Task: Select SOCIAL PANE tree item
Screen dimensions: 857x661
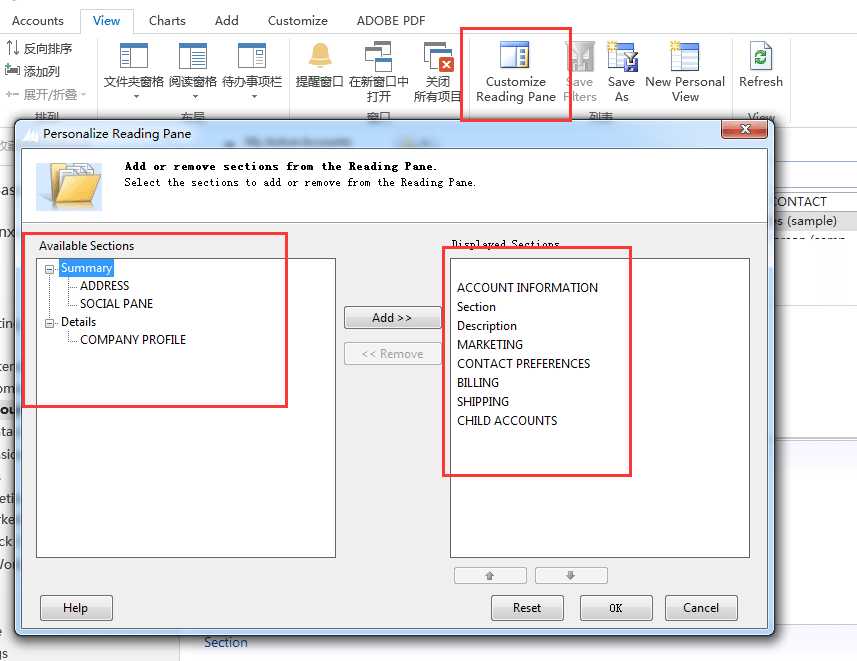Action: tap(116, 304)
